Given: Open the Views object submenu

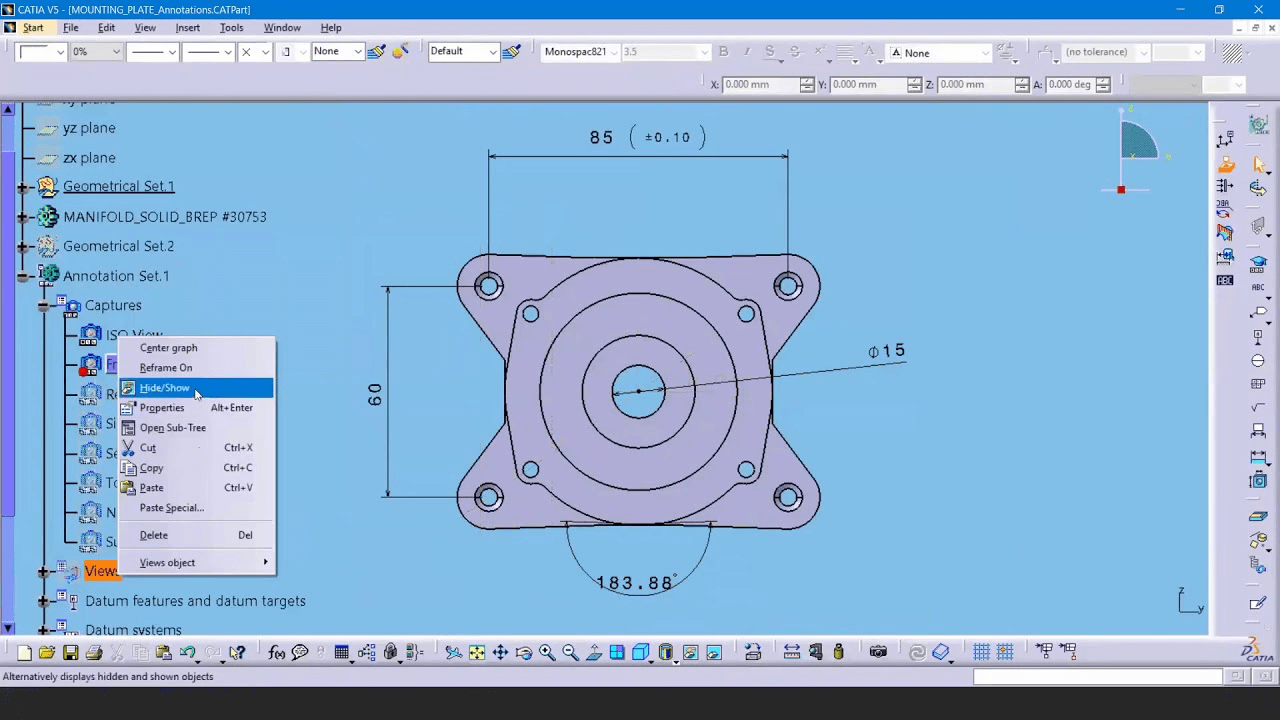Looking at the screenshot, I should click(x=167, y=563).
